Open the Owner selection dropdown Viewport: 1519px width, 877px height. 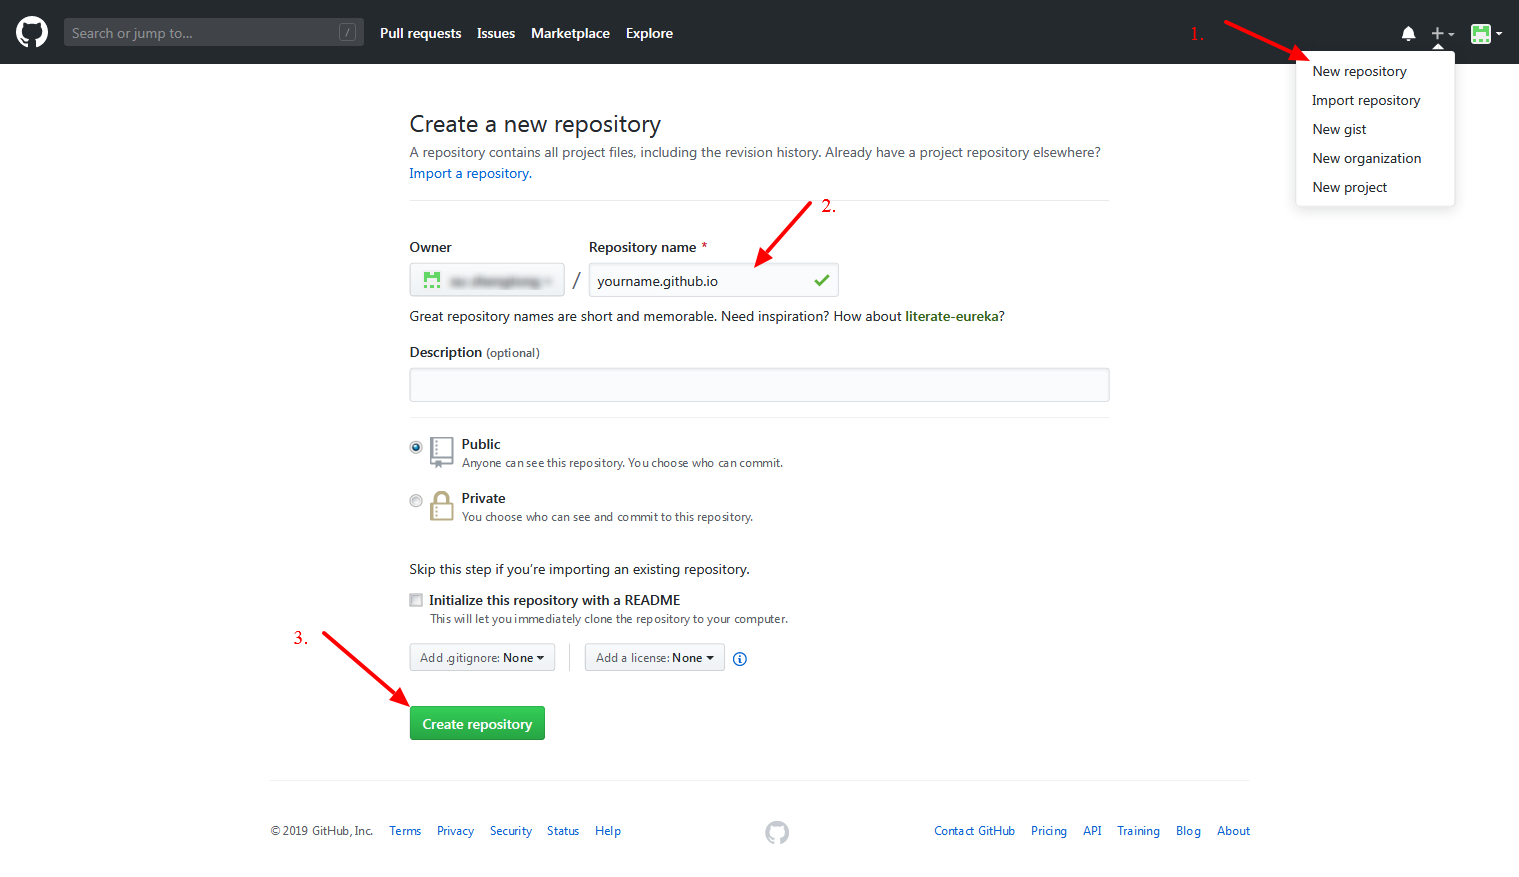coord(487,280)
